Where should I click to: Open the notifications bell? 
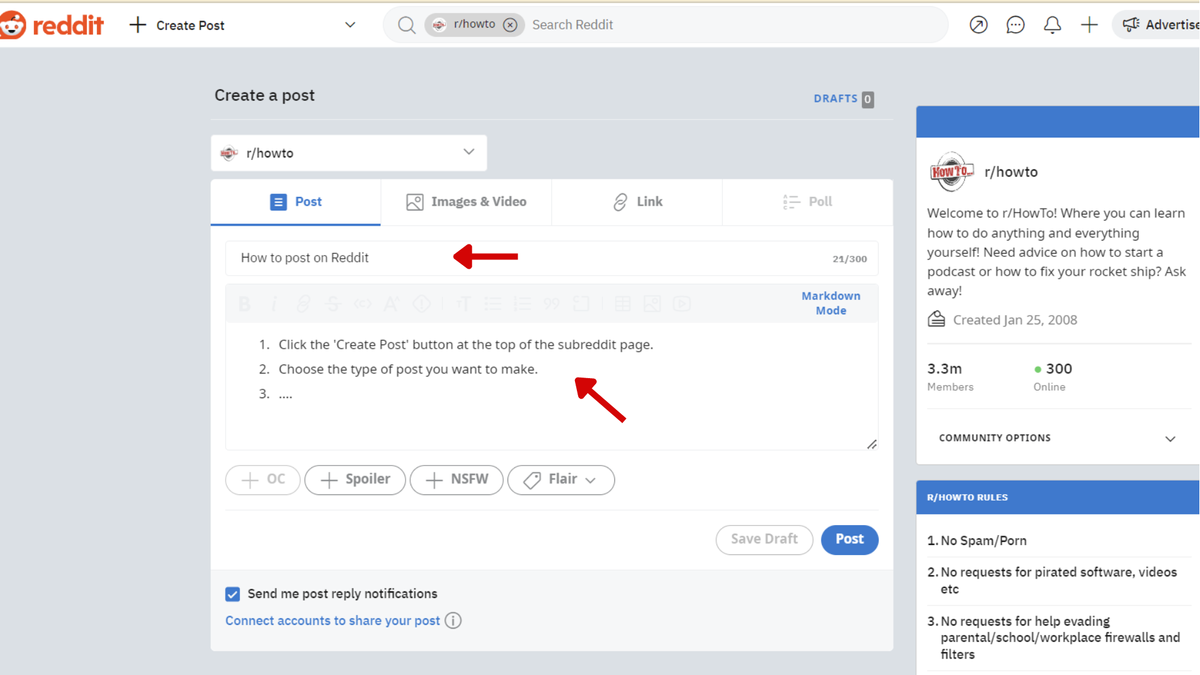coord(1052,24)
